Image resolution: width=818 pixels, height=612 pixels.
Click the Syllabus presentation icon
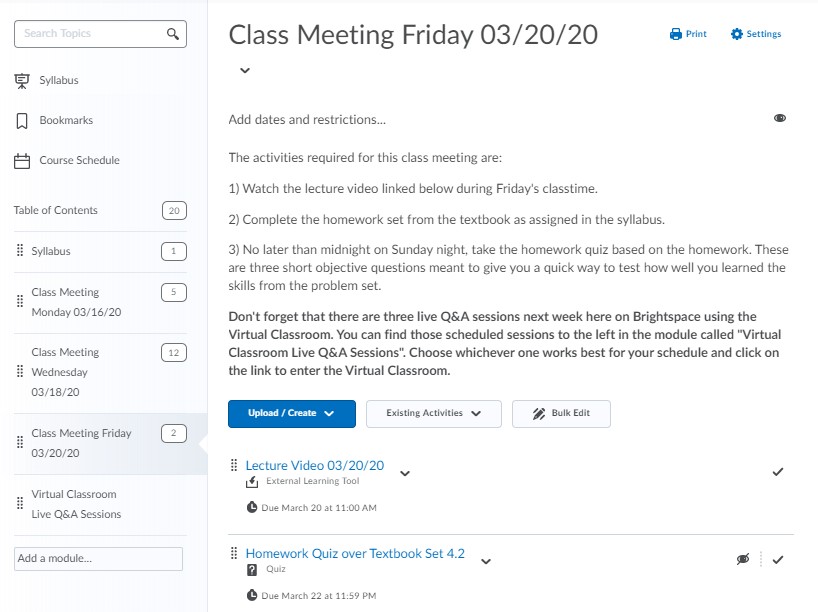tap(21, 80)
